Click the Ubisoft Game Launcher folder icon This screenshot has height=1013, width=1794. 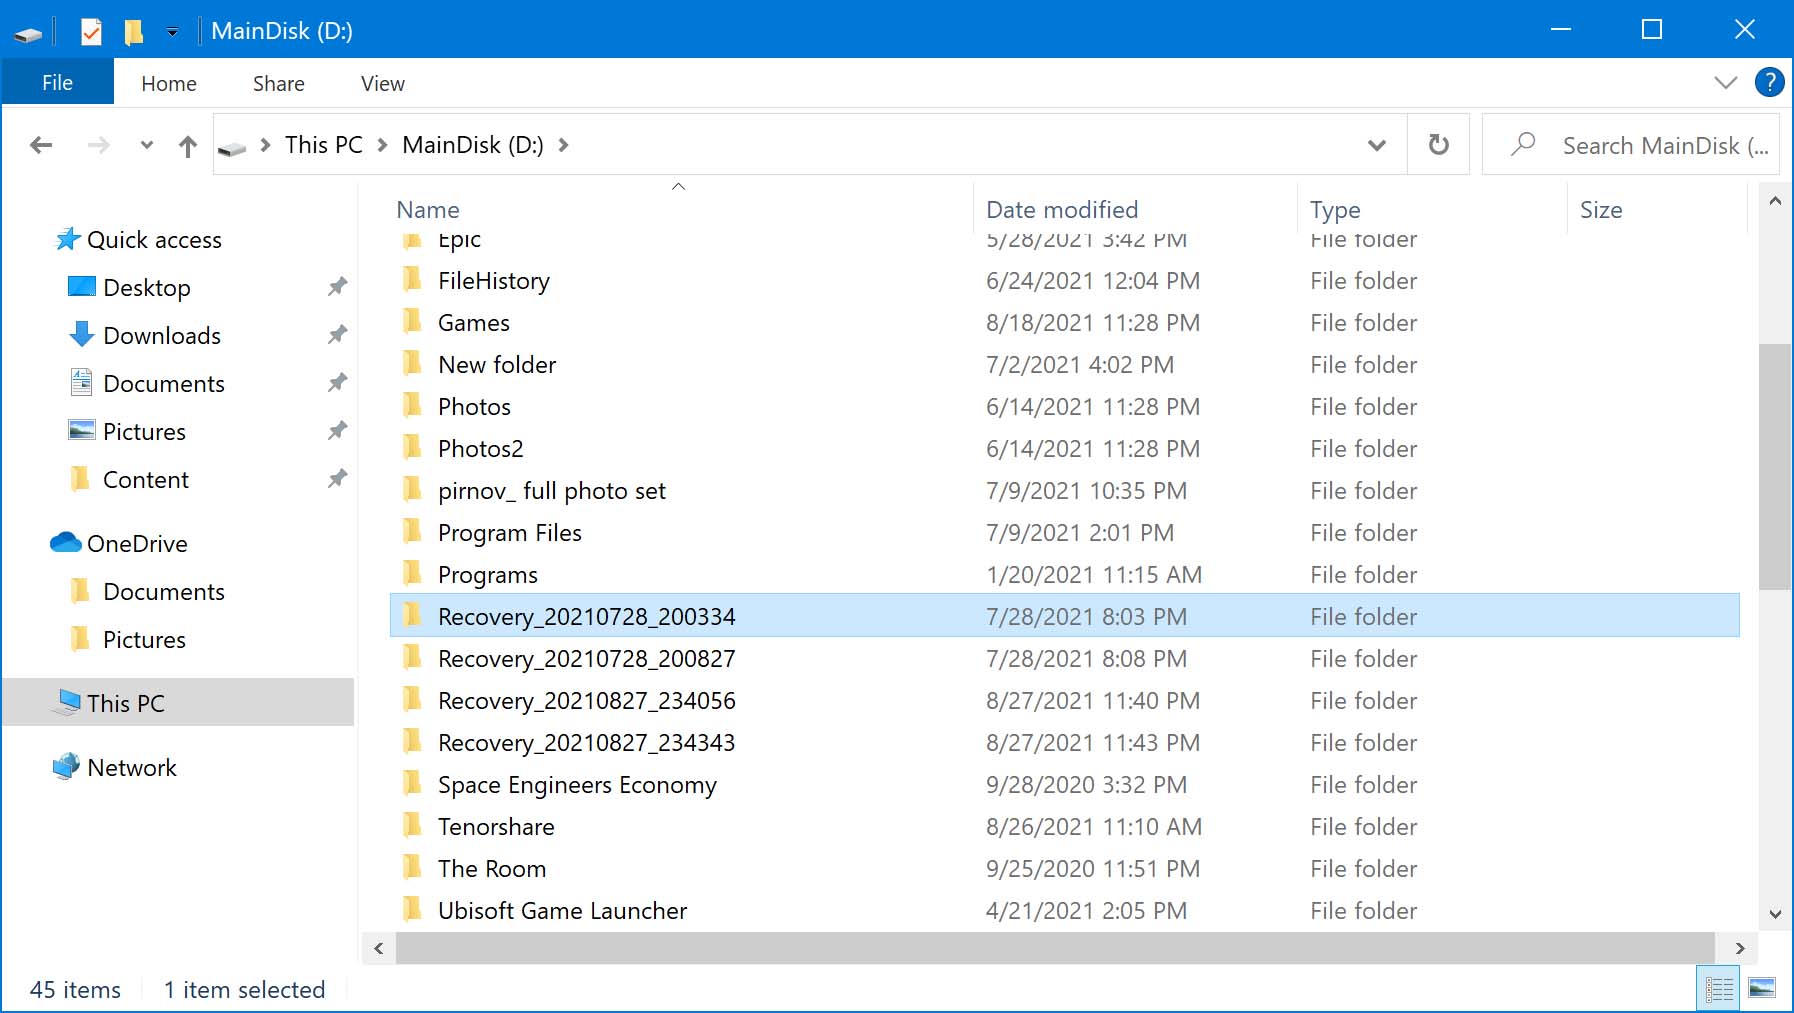click(412, 909)
